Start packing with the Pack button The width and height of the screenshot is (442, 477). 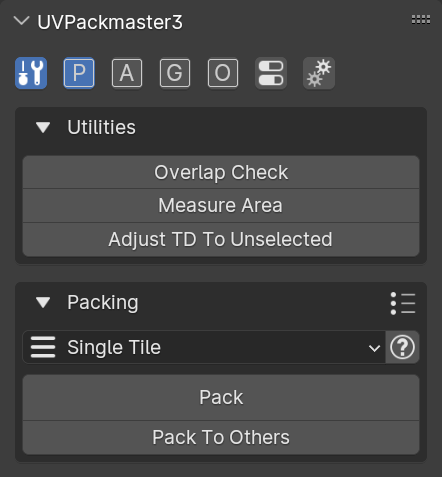(x=221, y=397)
